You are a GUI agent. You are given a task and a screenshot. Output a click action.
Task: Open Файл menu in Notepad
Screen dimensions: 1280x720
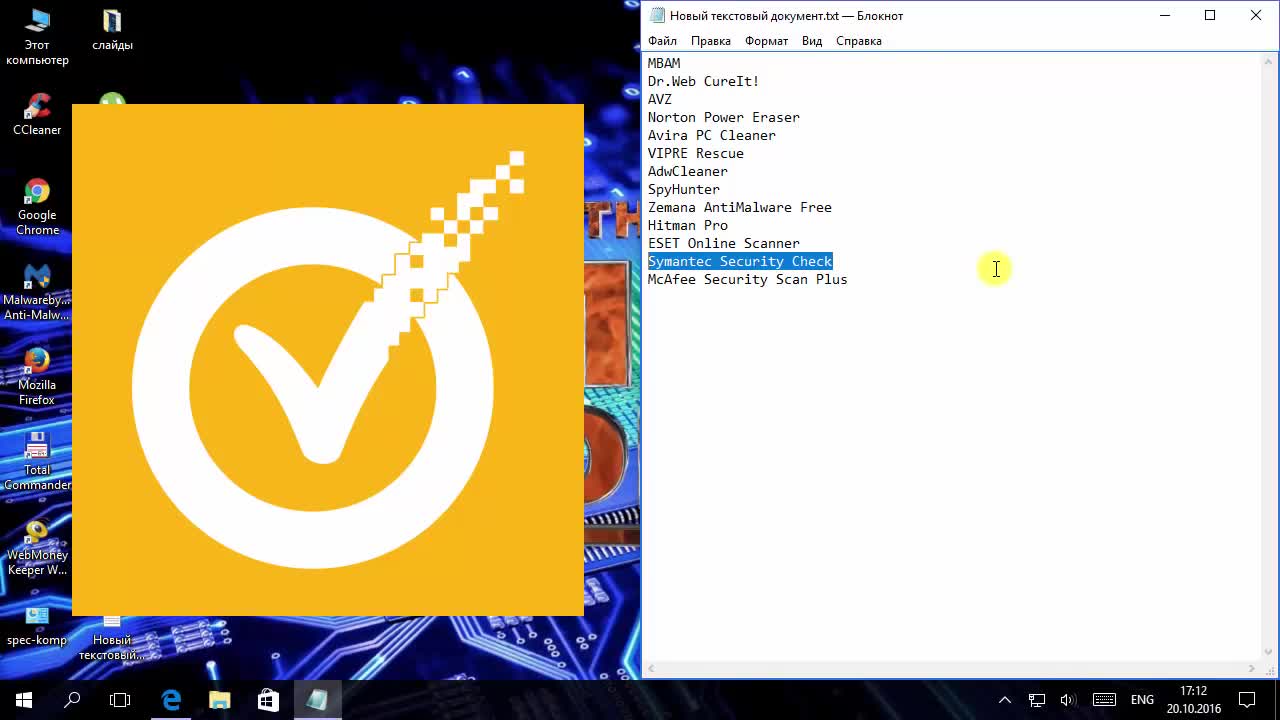[662, 41]
